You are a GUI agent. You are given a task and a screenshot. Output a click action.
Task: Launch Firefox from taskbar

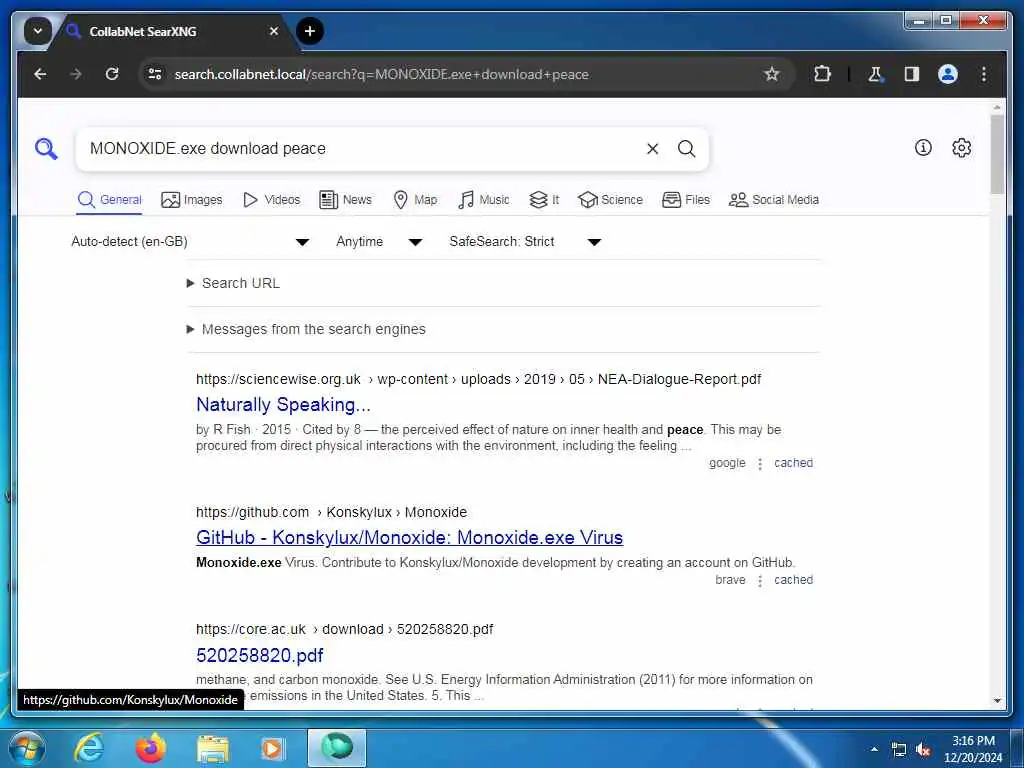pyautogui.click(x=150, y=748)
